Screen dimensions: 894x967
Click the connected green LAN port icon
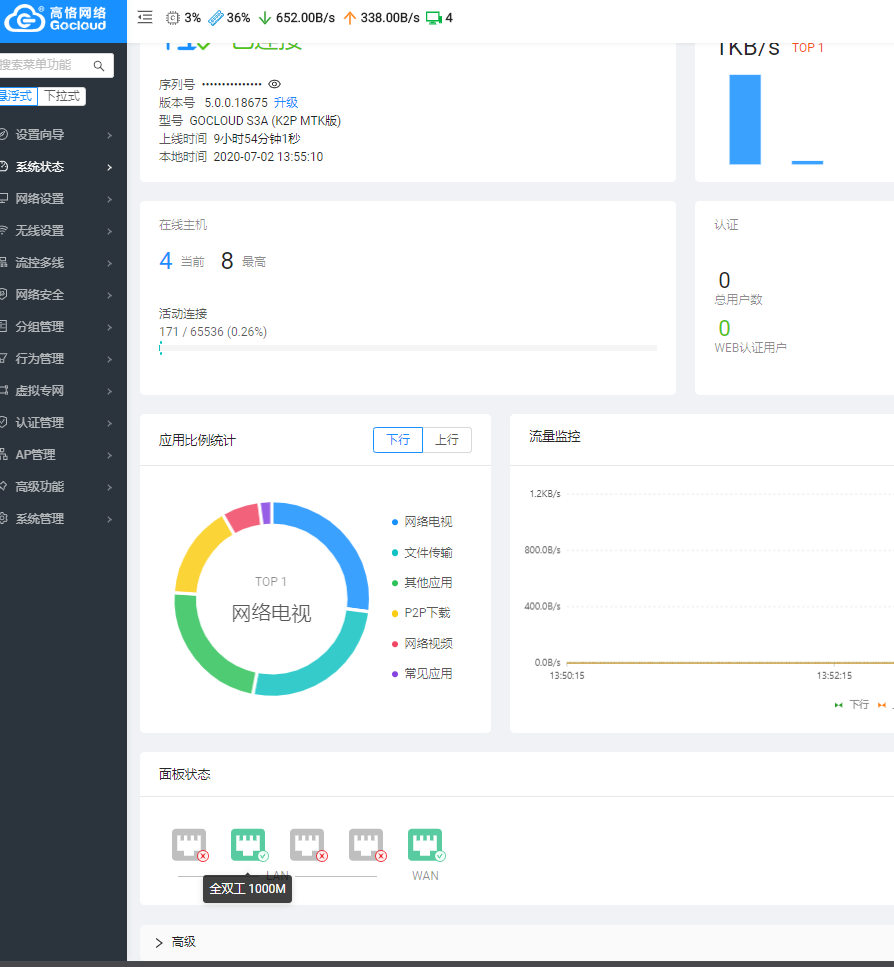(248, 845)
